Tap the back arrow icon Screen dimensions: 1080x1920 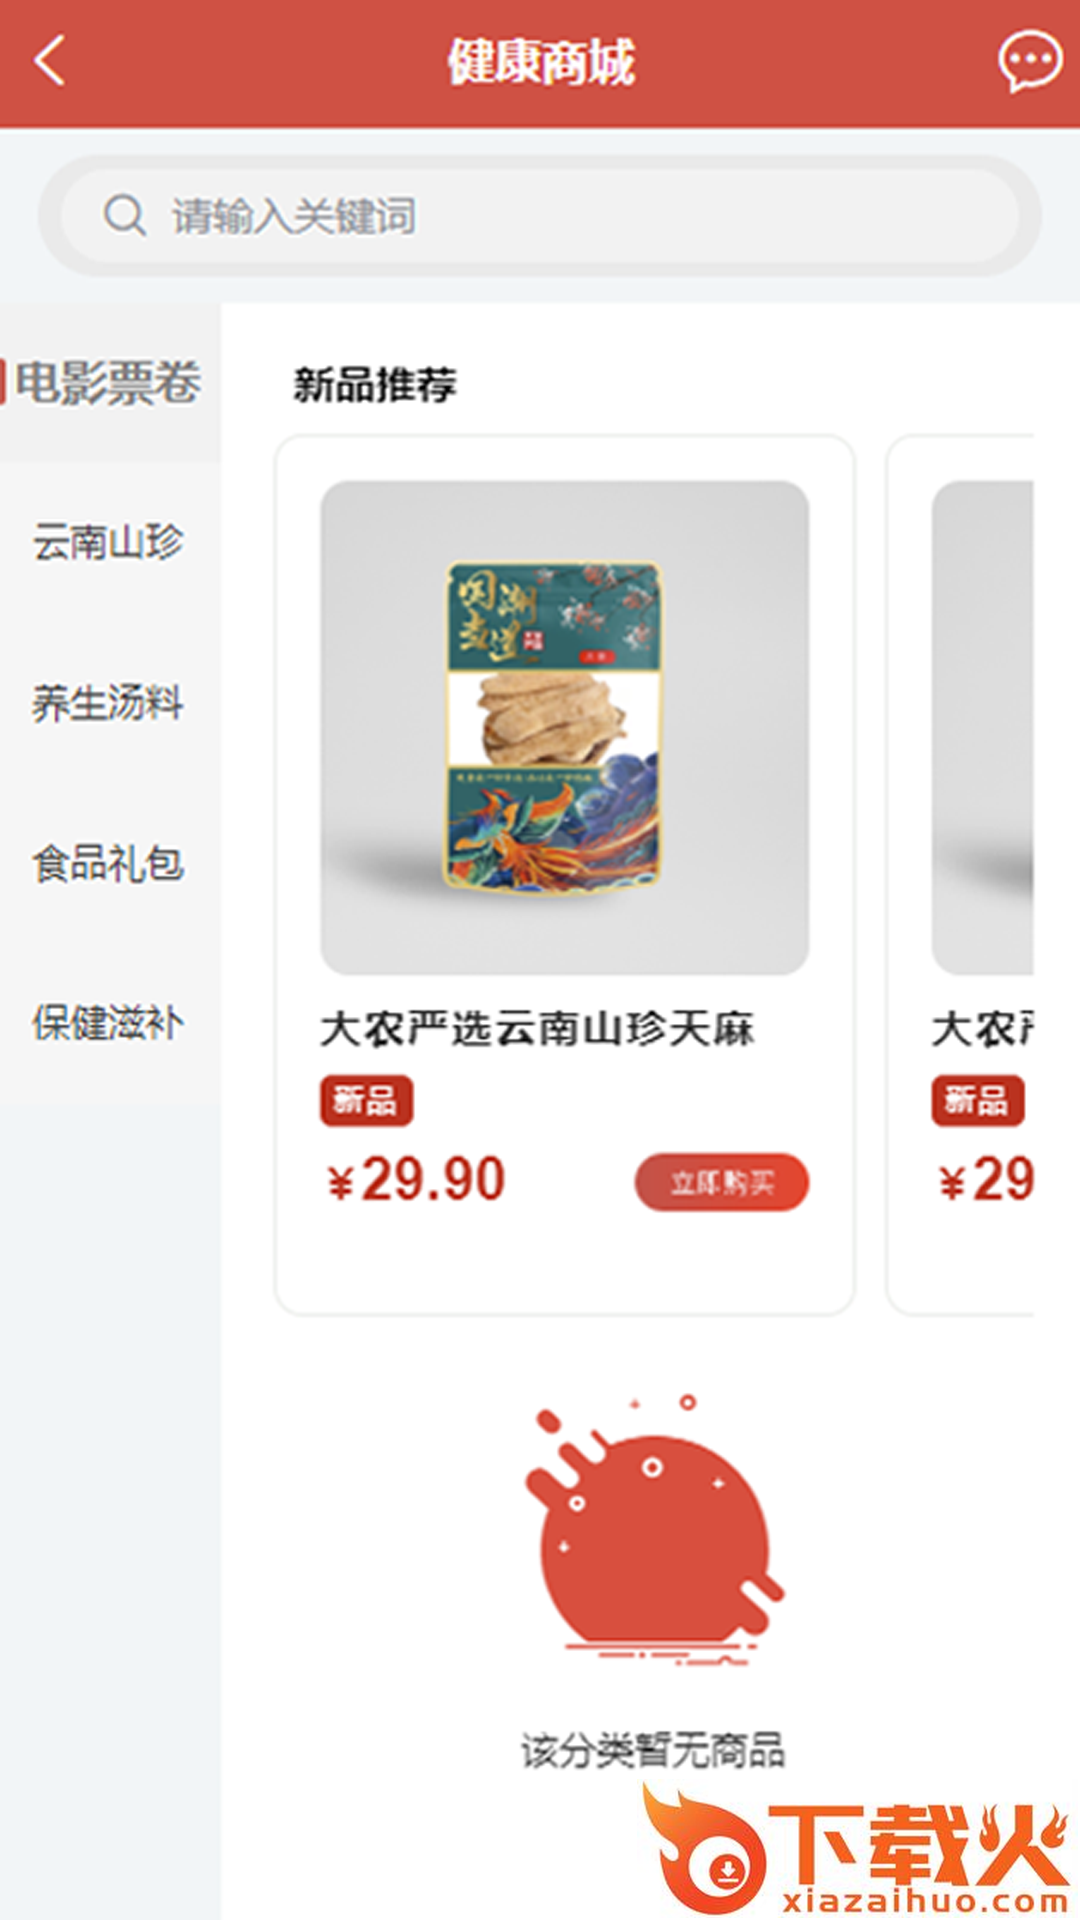click(x=50, y=61)
